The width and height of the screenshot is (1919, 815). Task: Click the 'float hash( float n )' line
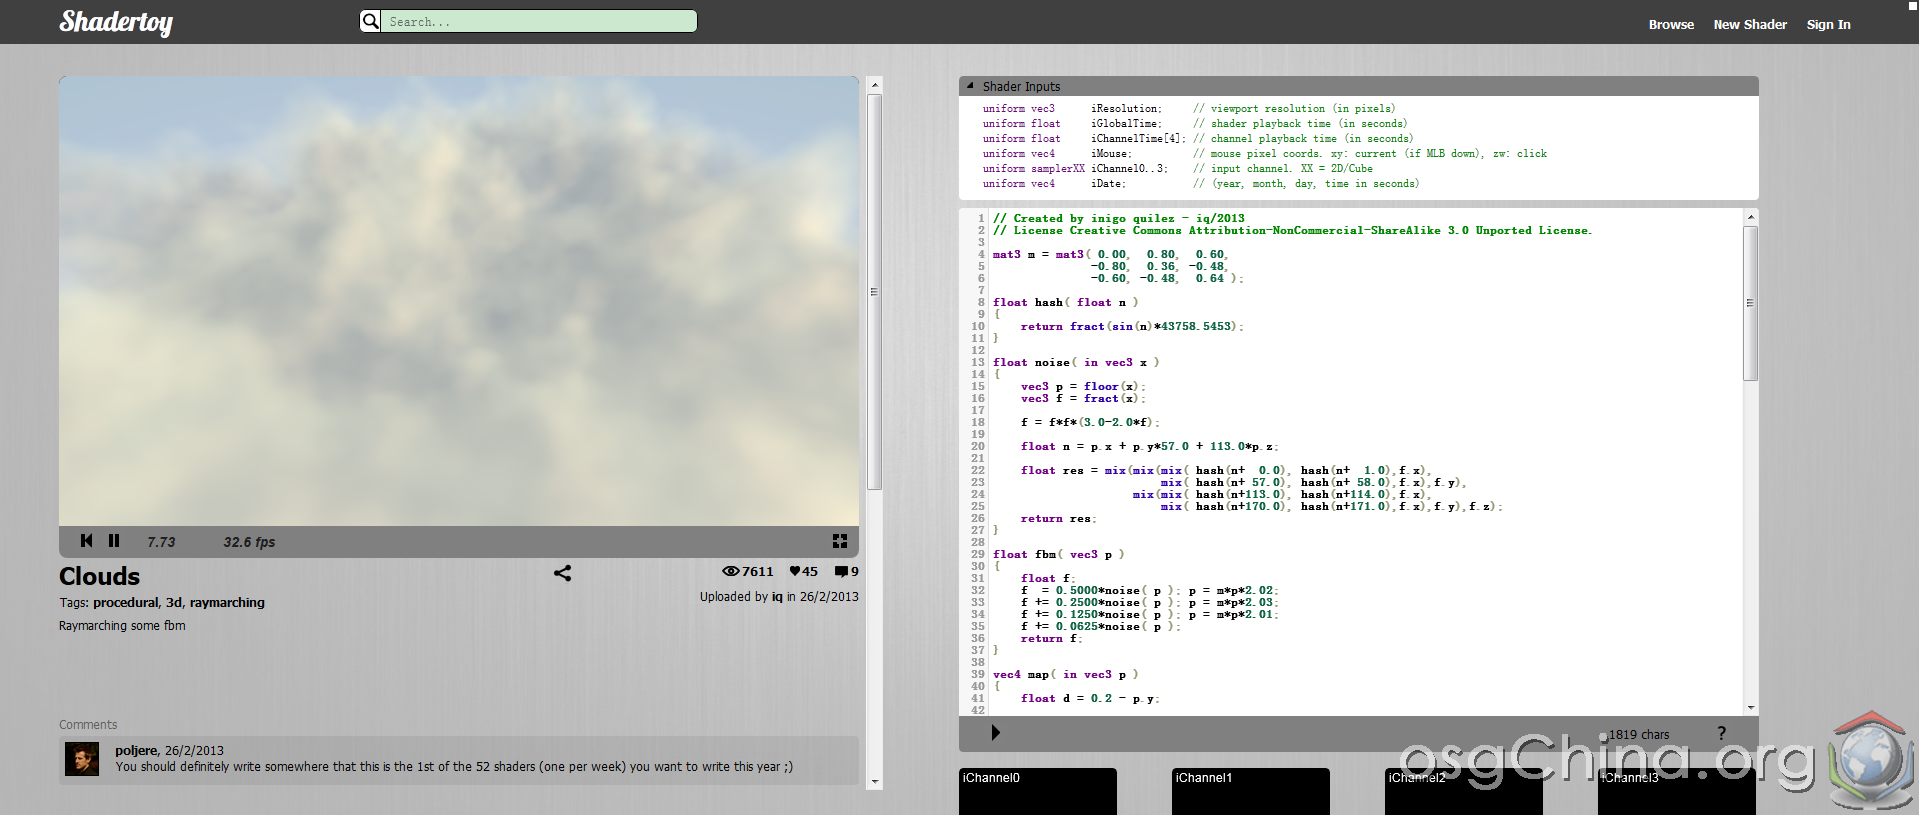click(1065, 302)
